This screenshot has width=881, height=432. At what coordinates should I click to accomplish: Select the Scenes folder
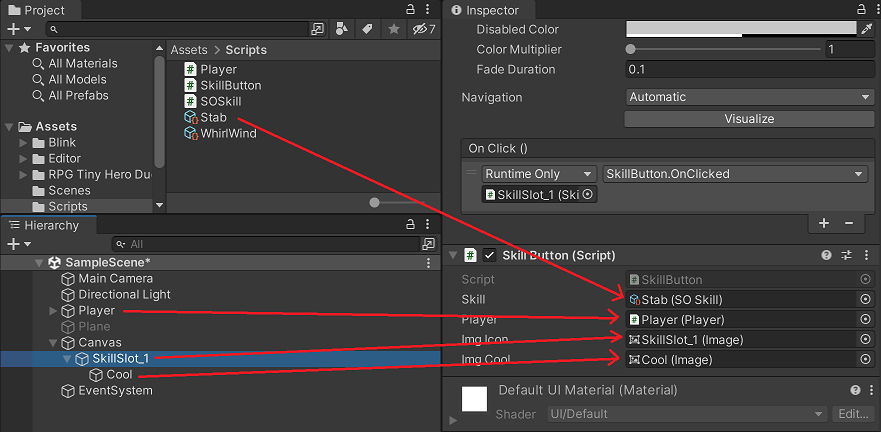[x=69, y=190]
